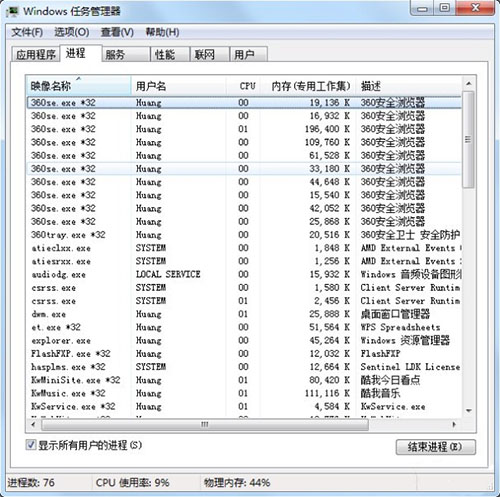The height and width of the screenshot is (497, 500).
Task: Click the WPS Spreadsheets description cell
Action: (400, 327)
